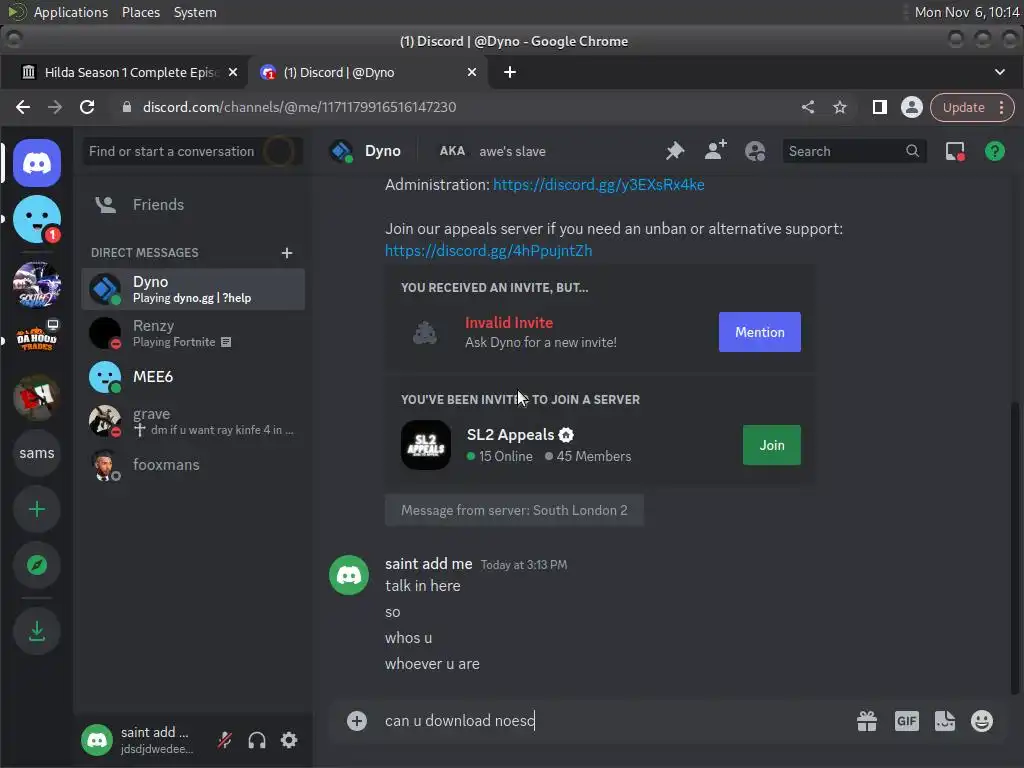Viewport: 1024px width, 768px height.
Task: Open User Settings gear icon
Action: point(289,740)
